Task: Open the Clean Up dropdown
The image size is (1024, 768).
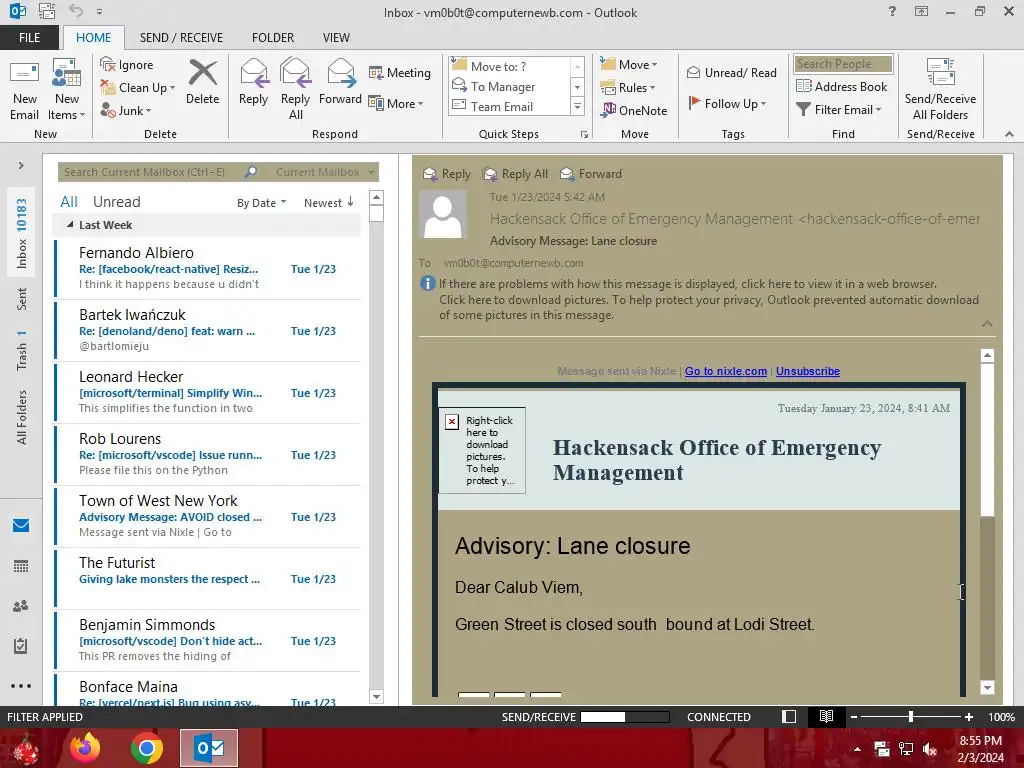Action: point(138,88)
